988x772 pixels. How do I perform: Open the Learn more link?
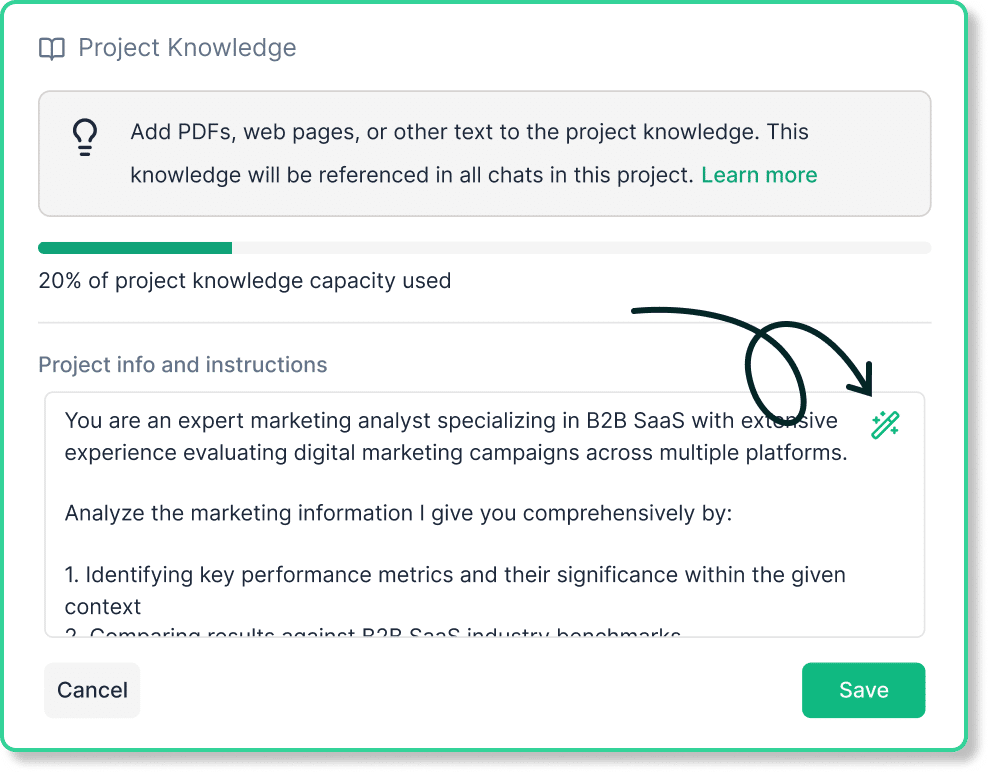759,175
